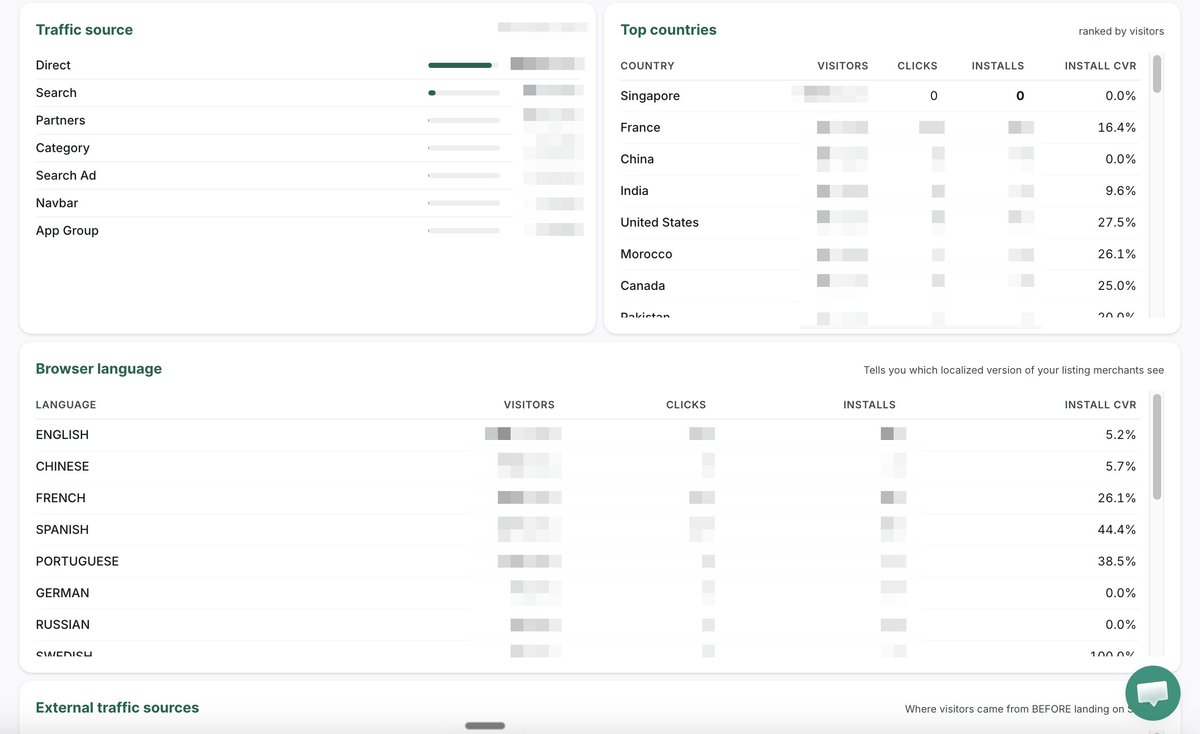Click the United States country row
This screenshot has height=734, width=1200.
point(878,222)
